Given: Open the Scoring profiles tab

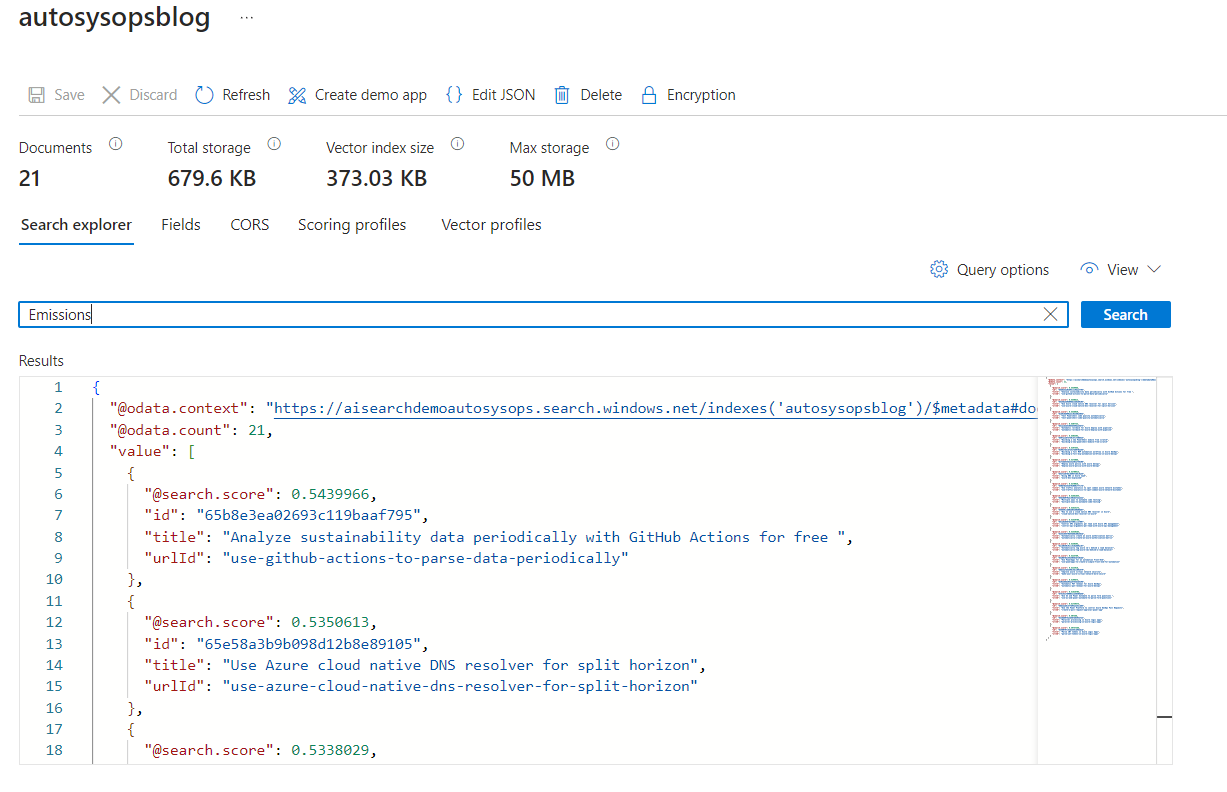Looking at the screenshot, I should [351, 225].
